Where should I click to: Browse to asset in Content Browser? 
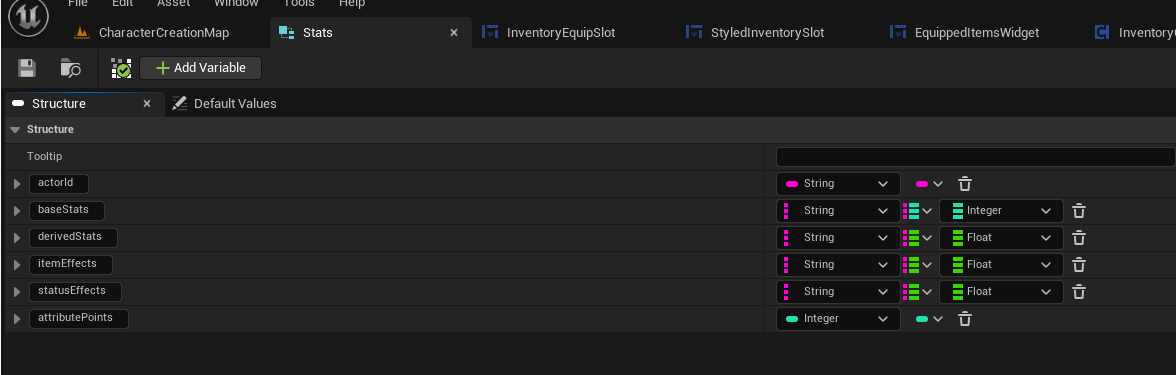(x=70, y=68)
